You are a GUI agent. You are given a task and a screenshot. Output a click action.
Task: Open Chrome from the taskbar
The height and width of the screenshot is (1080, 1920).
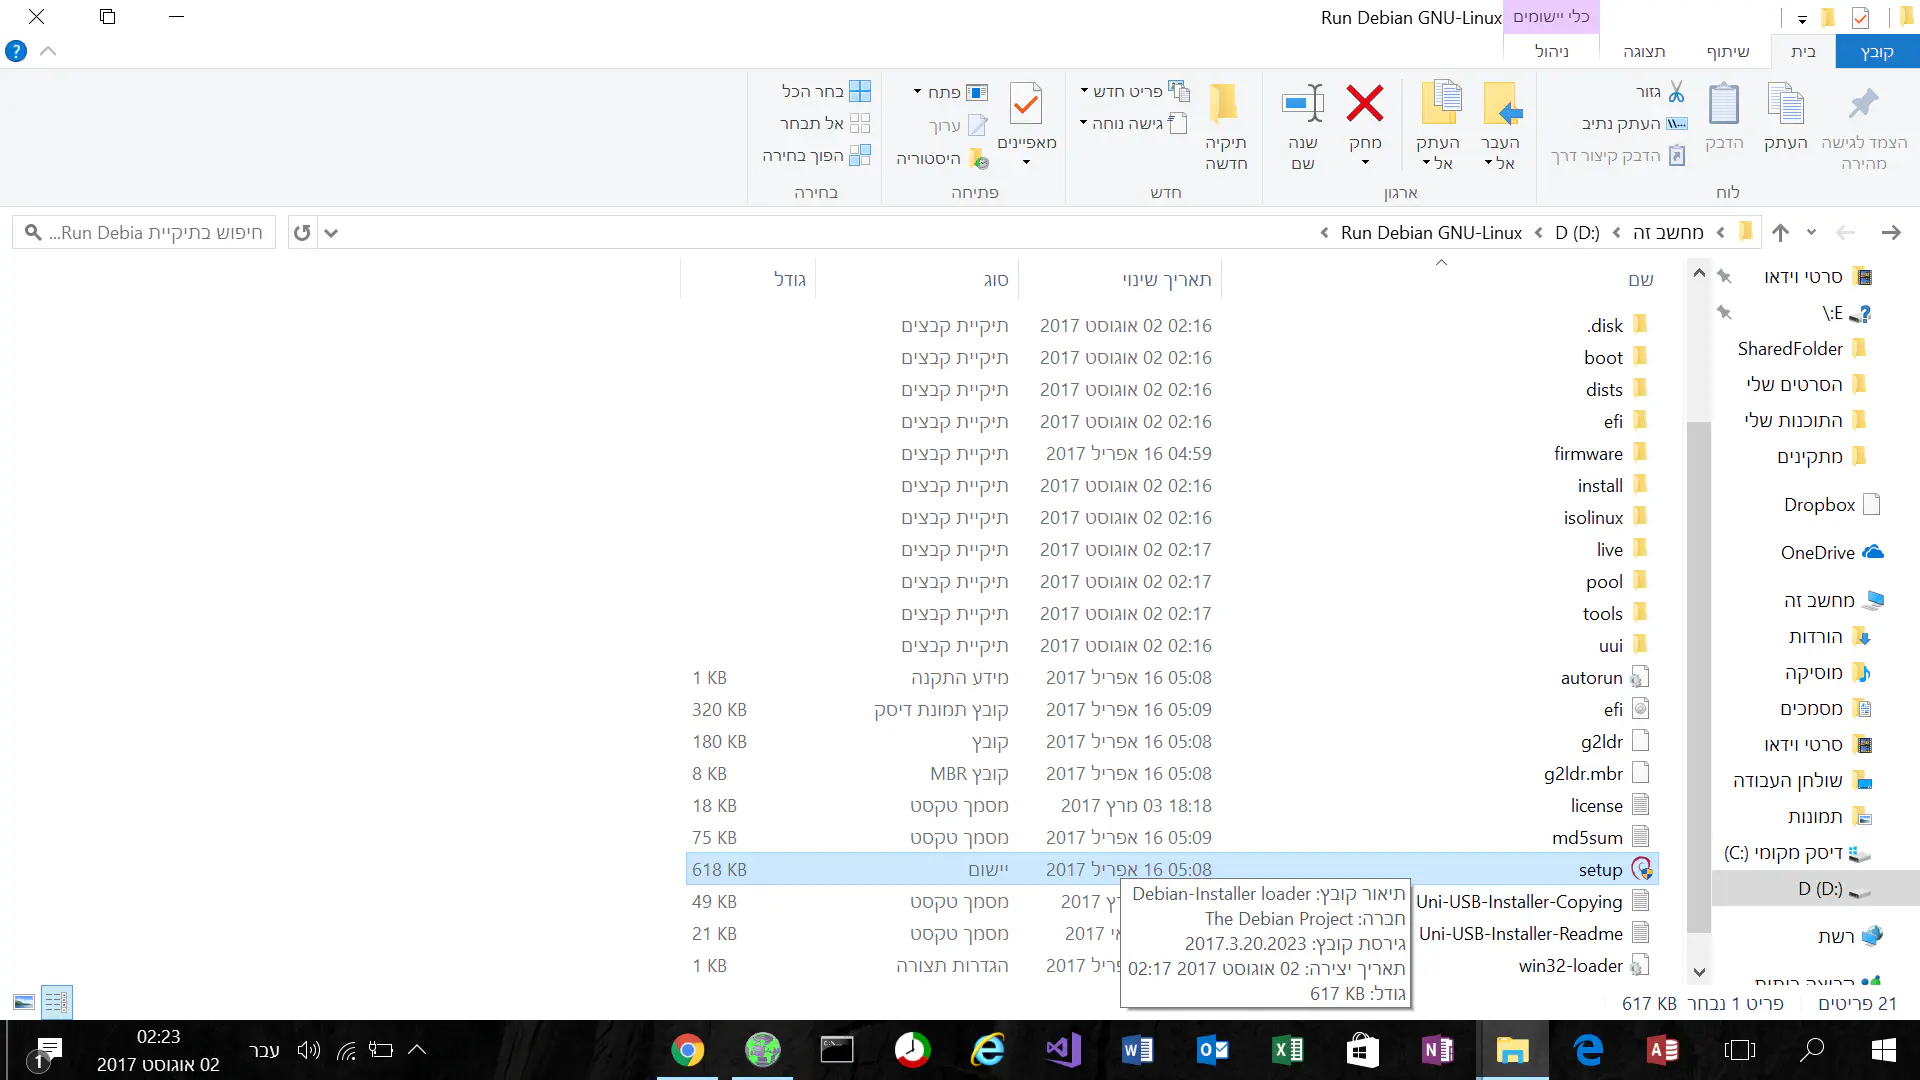point(688,1050)
